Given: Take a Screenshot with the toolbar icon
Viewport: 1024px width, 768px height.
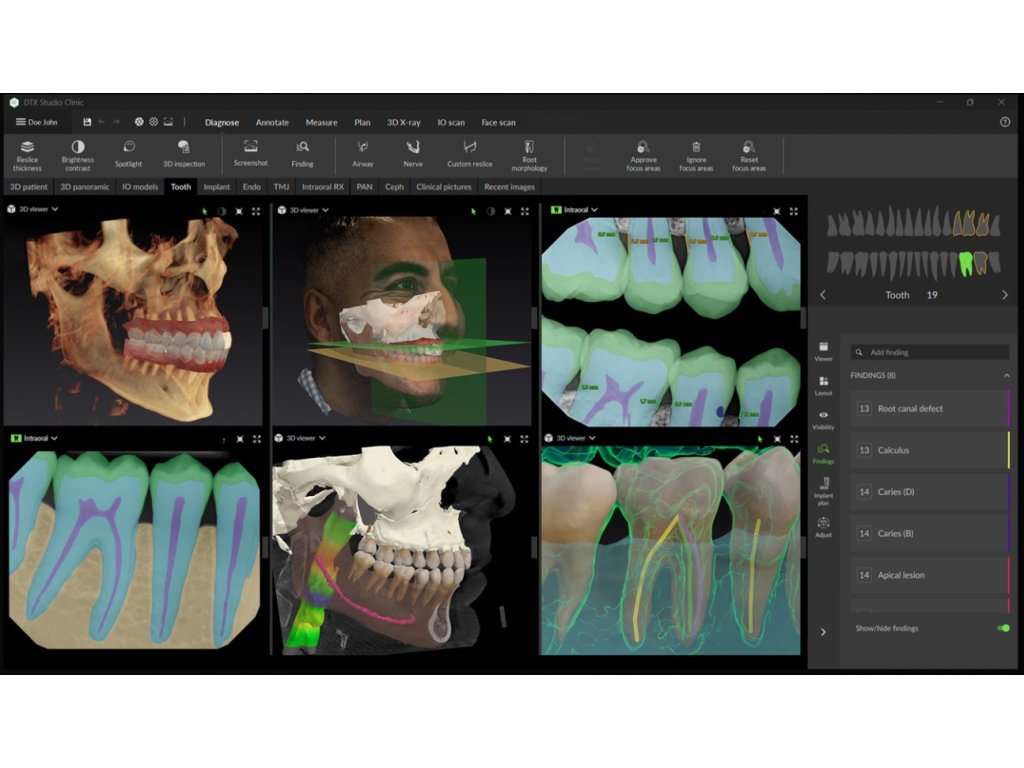Looking at the screenshot, I should [x=251, y=153].
